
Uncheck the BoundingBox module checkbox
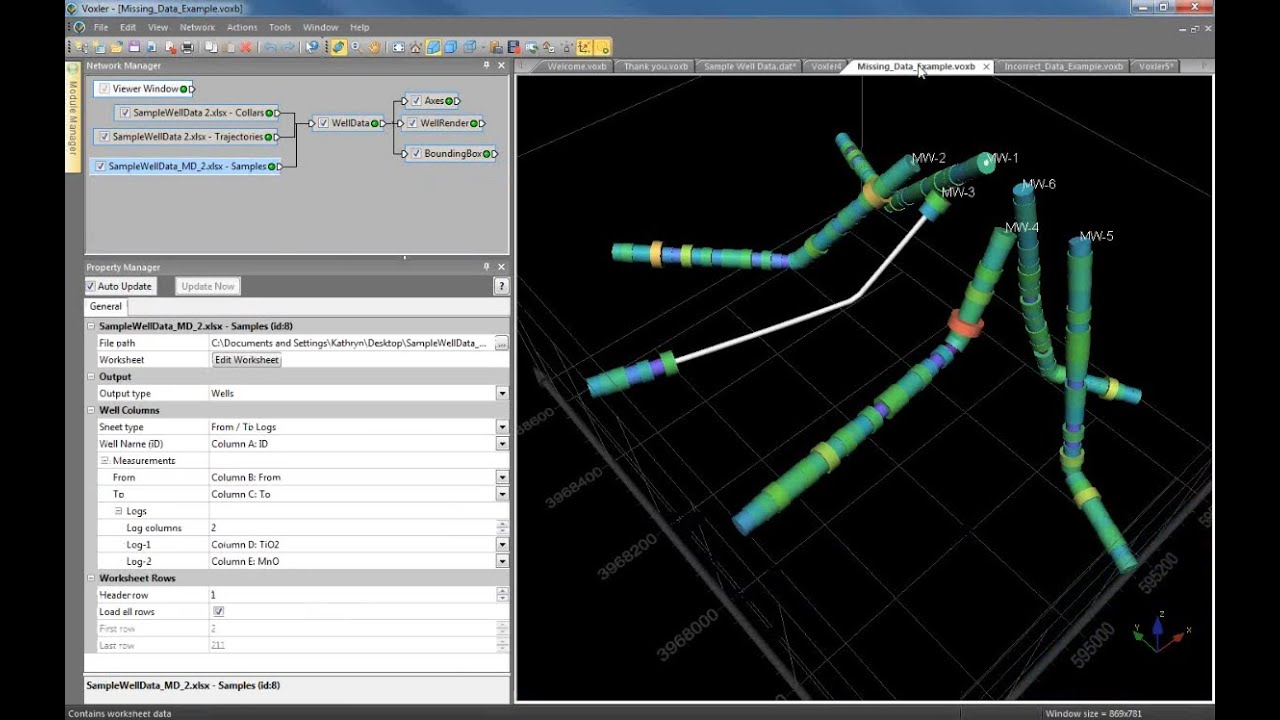tap(416, 154)
